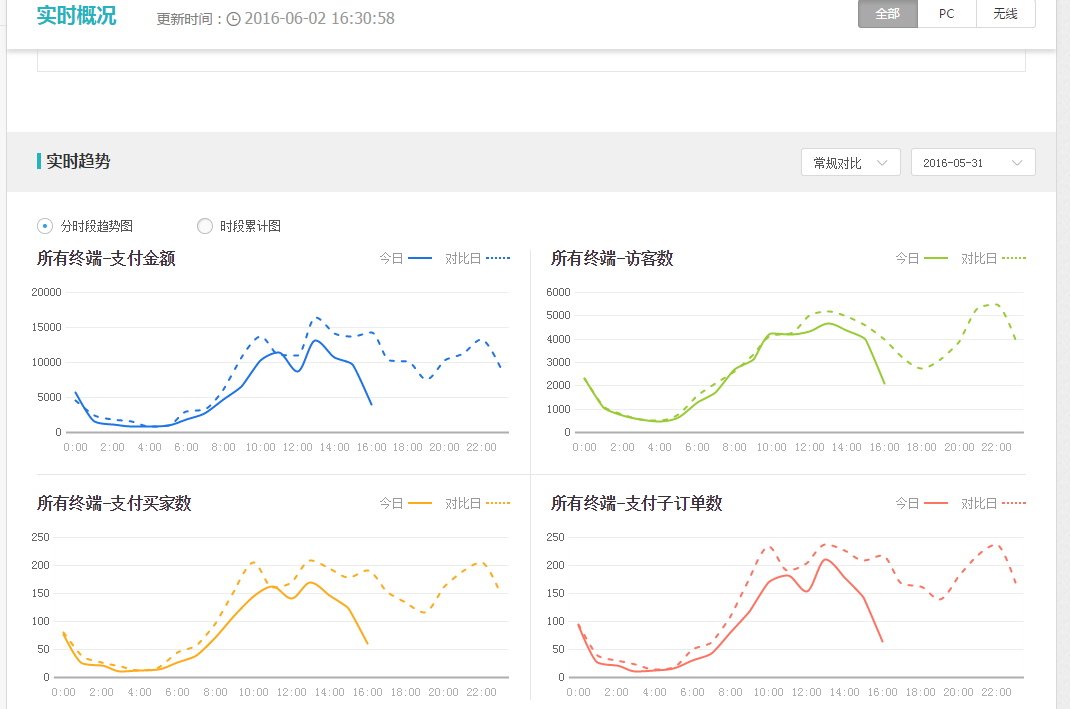
Task: Click the 所有终端-访客数 chart title
Action: pyautogui.click(x=612, y=259)
